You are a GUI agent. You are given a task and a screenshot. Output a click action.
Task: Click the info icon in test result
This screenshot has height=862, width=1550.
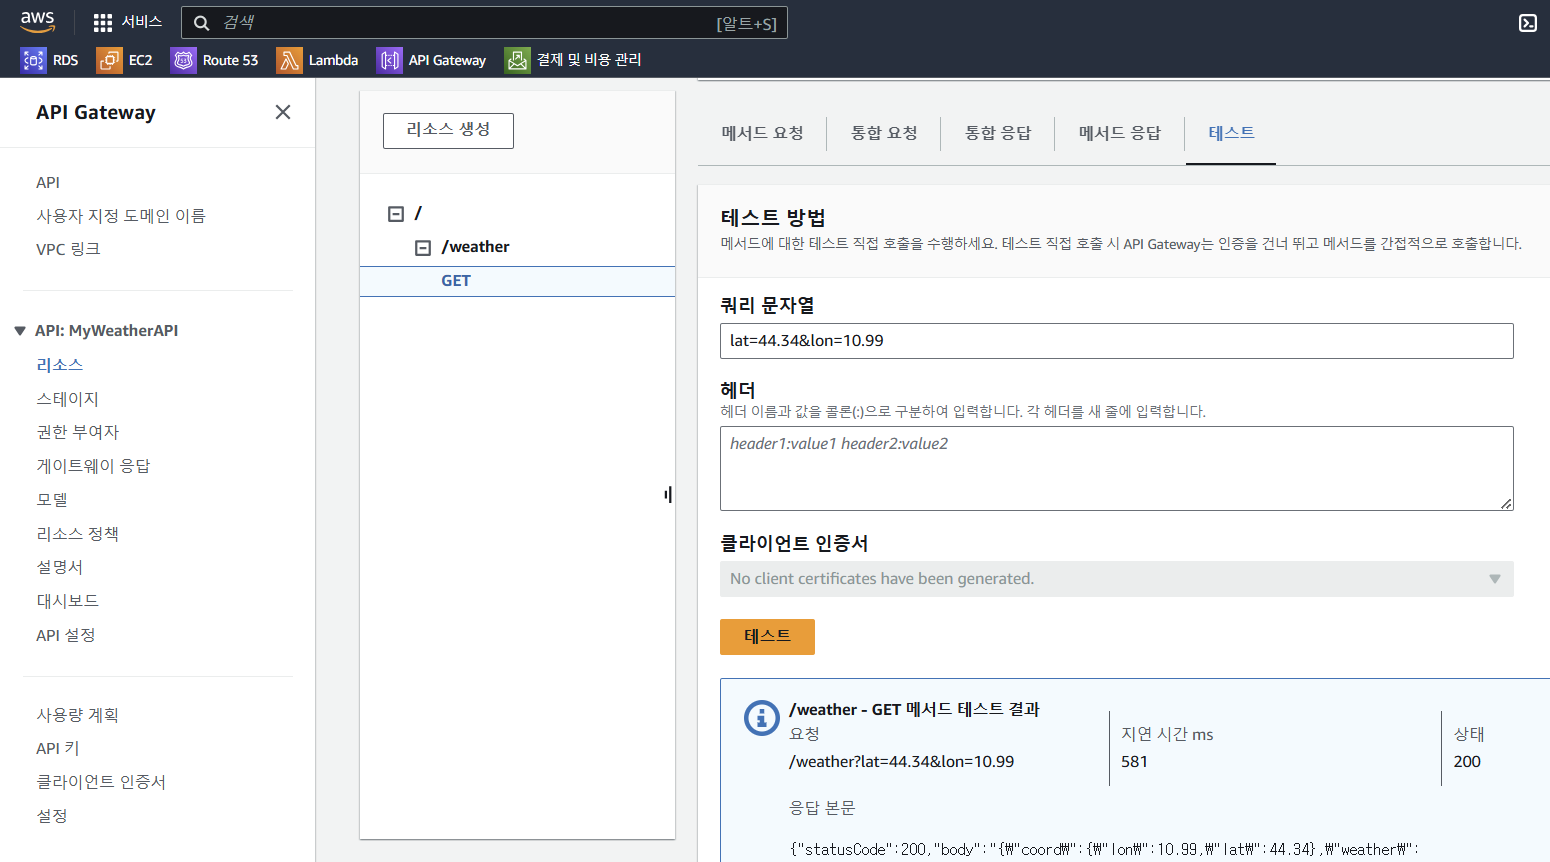click(762, 718)
